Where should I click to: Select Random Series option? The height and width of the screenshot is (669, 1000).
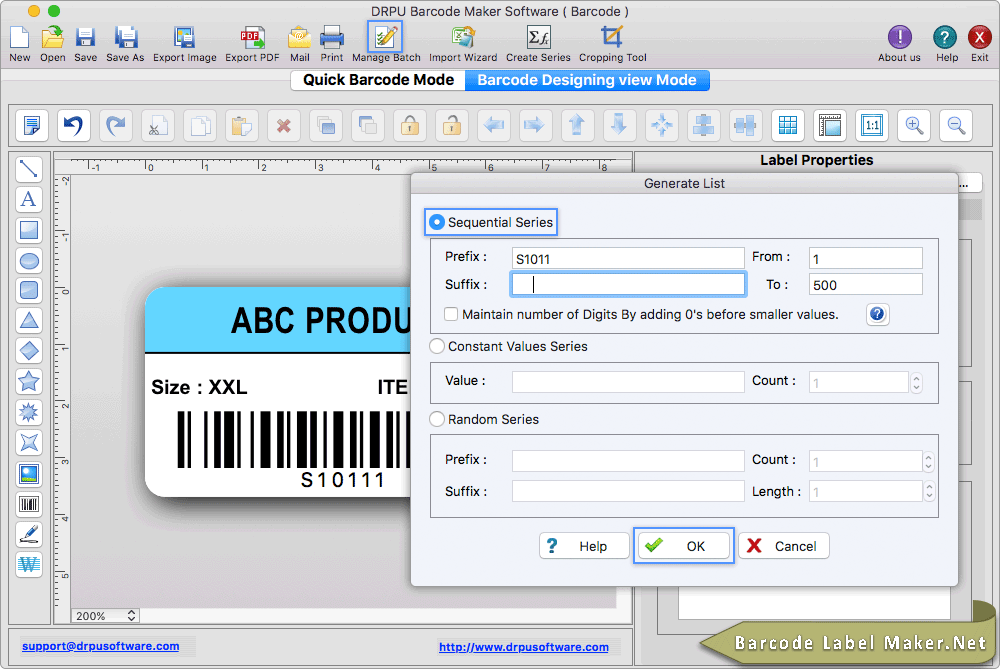click(437, 419)
